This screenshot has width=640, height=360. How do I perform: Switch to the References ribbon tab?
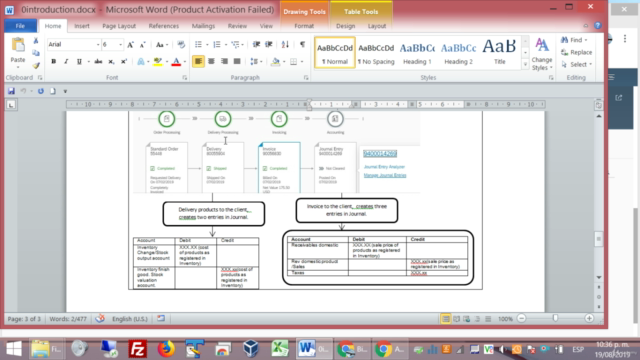pos(164,26)
